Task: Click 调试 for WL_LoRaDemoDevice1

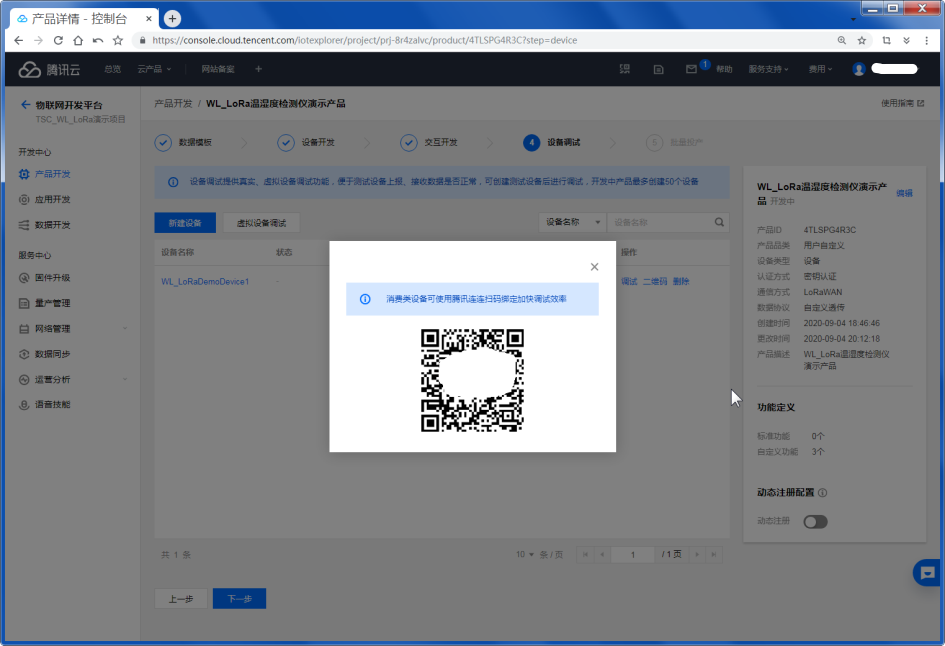Action: pyautogui.click(x=629, y=281)
